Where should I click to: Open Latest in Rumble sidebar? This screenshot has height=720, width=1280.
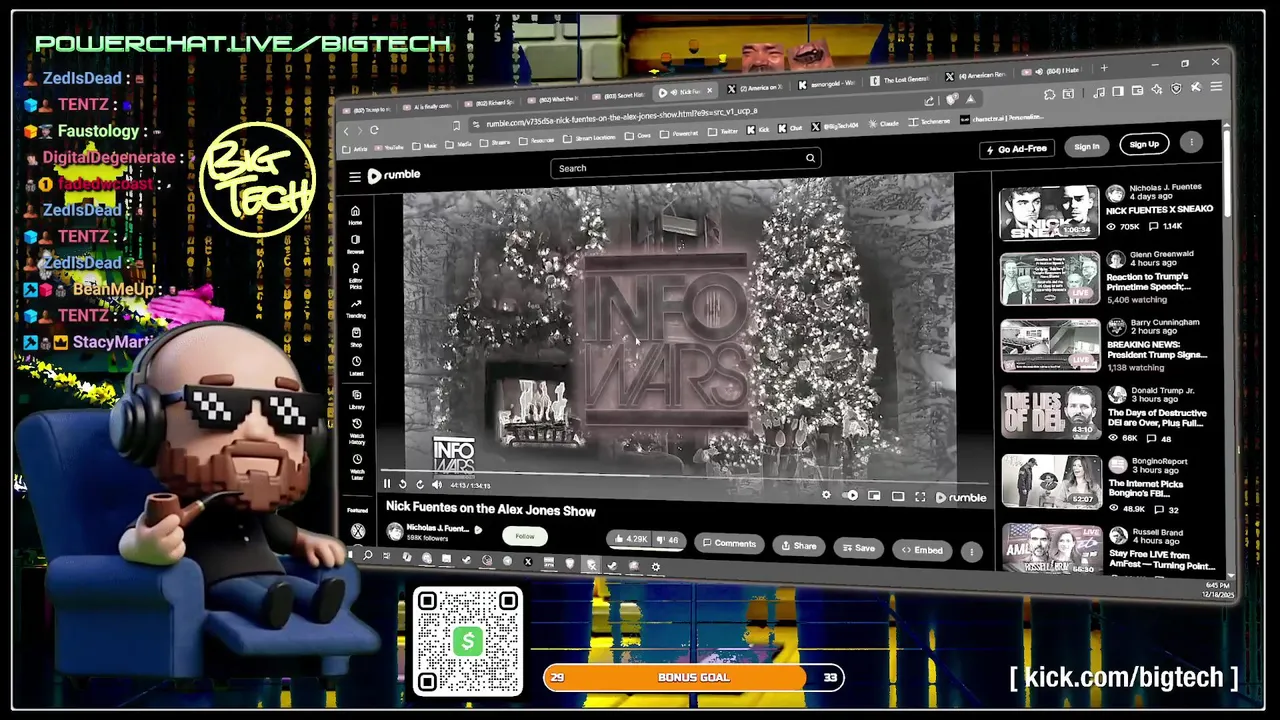pos(356,365)
